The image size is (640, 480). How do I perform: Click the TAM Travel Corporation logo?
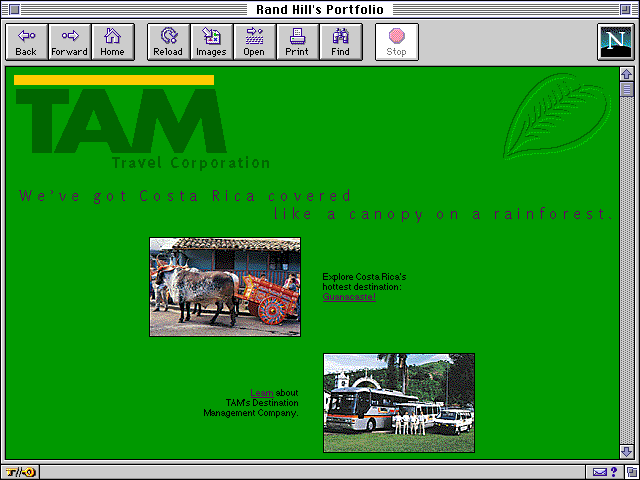[x=141, y=122]
